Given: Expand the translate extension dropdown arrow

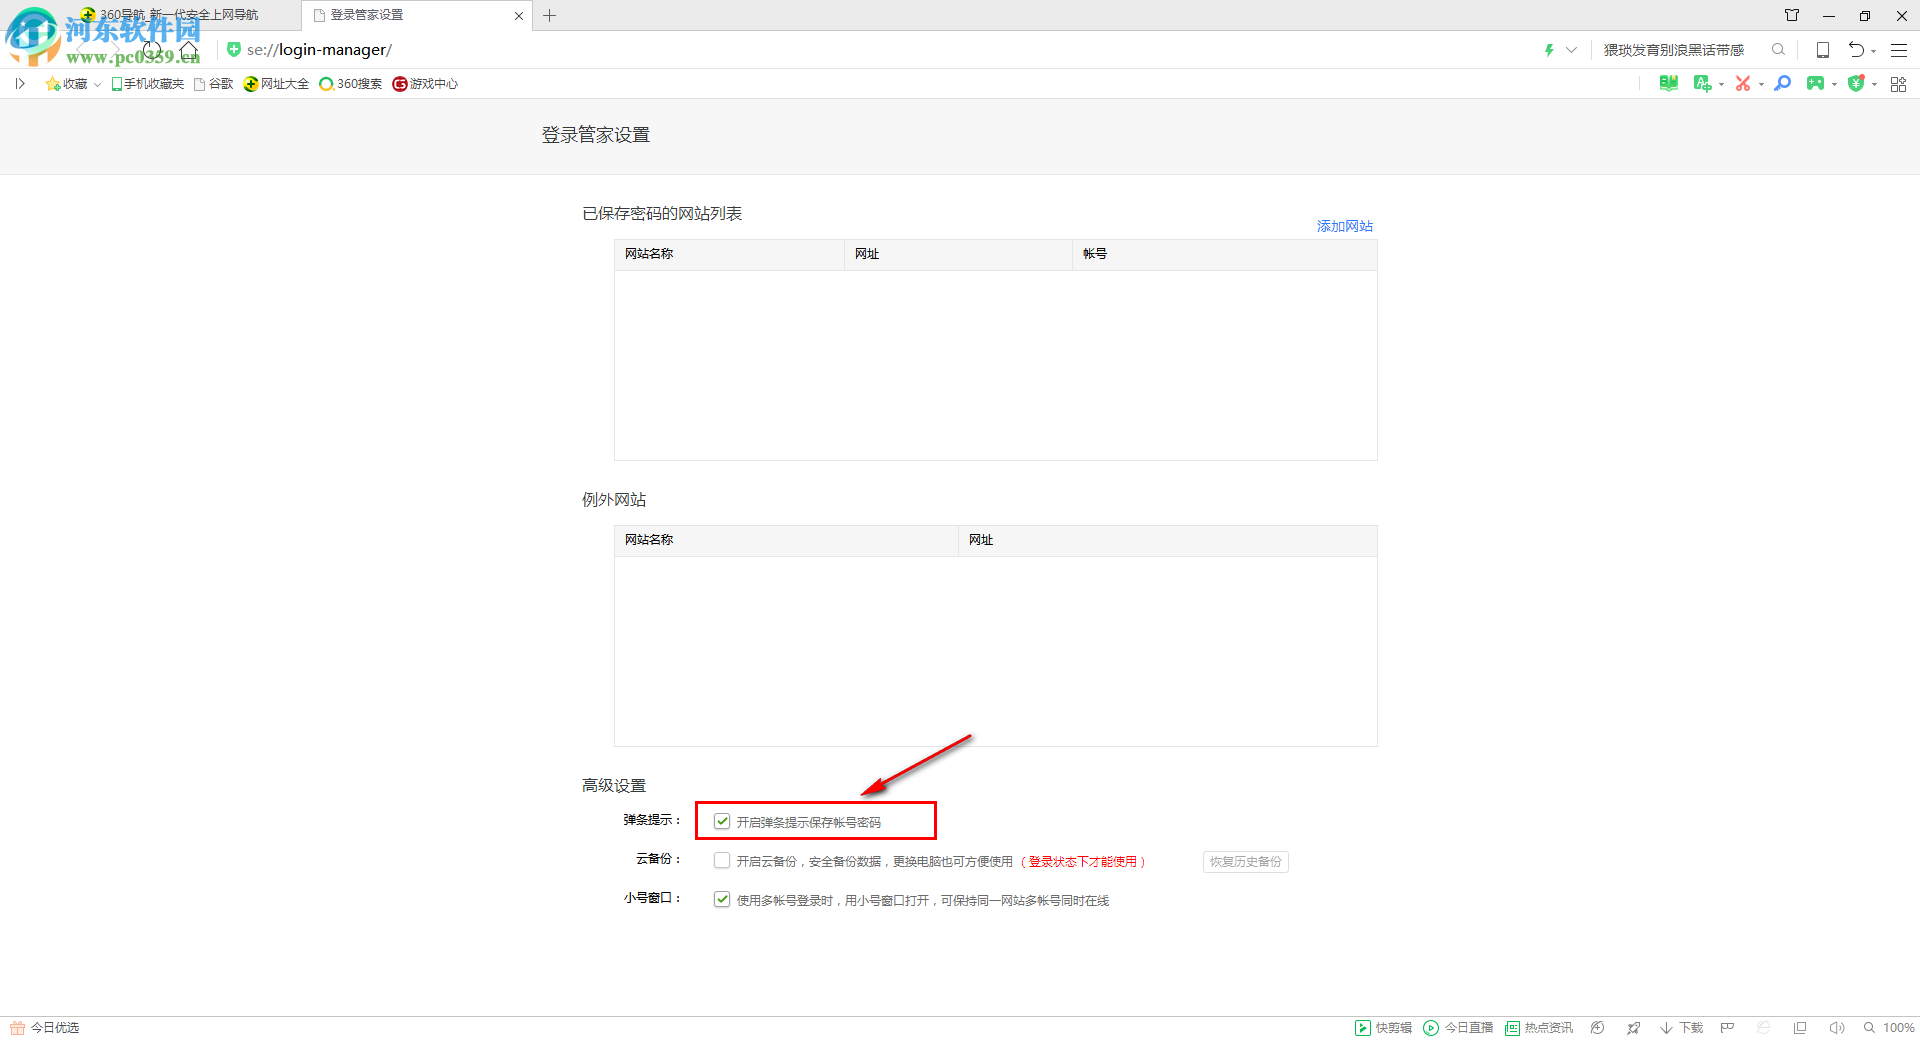Looking at the screenshot, I should coord(1721,85).
